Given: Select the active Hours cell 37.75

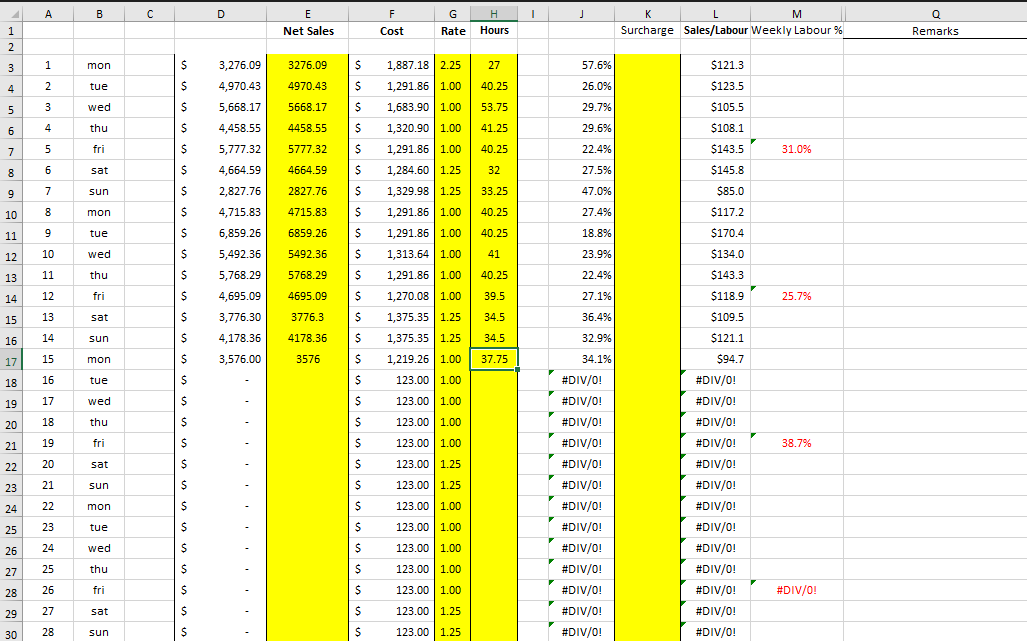Looking at the screenshot, I should click(494, 359).
